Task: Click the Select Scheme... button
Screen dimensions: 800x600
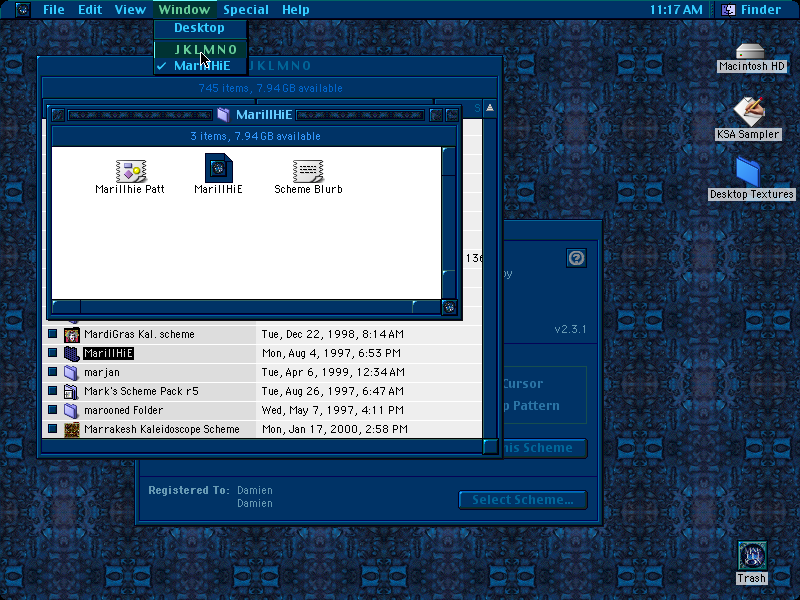Action: pyautogui.click(x=523, y=500)
